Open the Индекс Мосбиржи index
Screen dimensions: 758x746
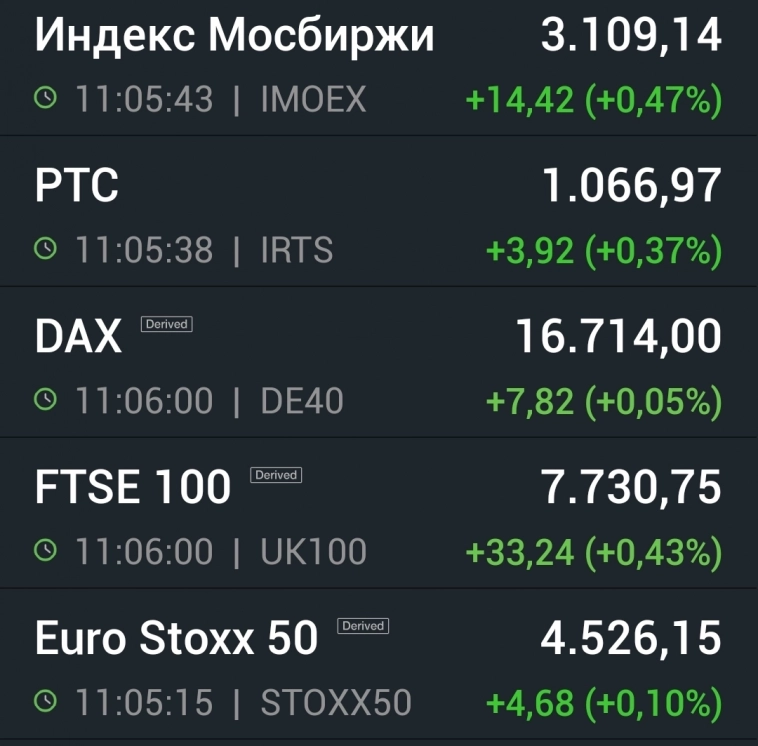234,36
